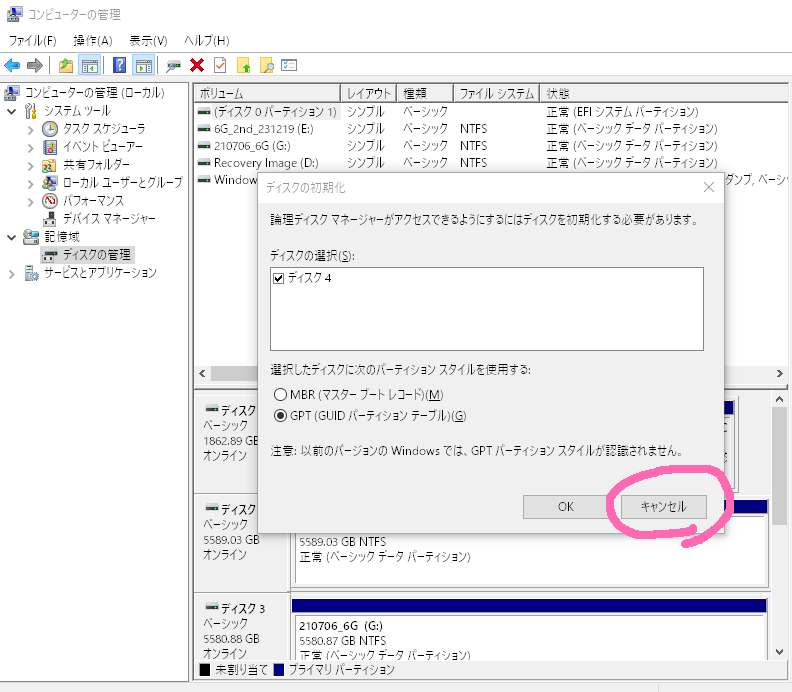This screenshot has height=692, width=792.
Task: Expand the パフォーマンス node
Action: (x=30, y=202)
